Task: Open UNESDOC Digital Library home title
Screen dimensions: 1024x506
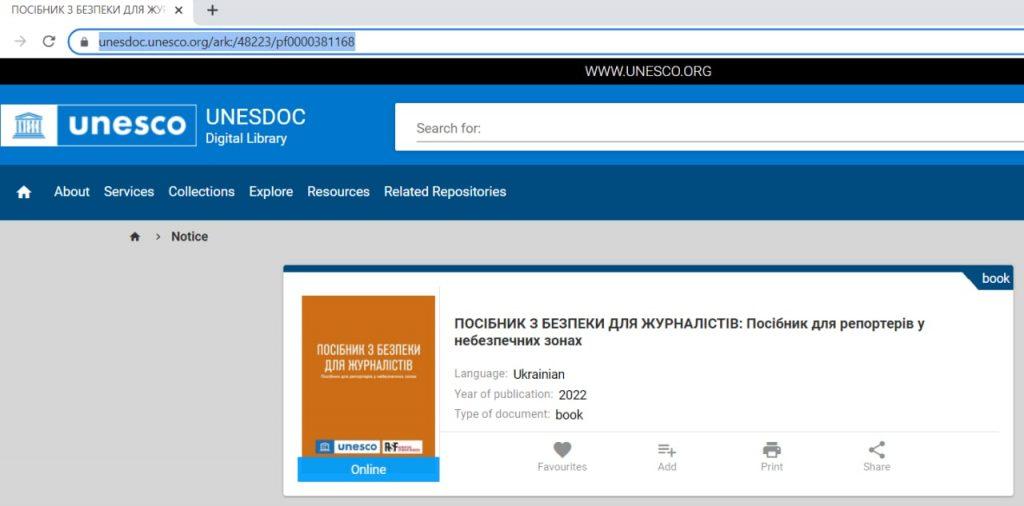Action: click(x=255, y=126)
